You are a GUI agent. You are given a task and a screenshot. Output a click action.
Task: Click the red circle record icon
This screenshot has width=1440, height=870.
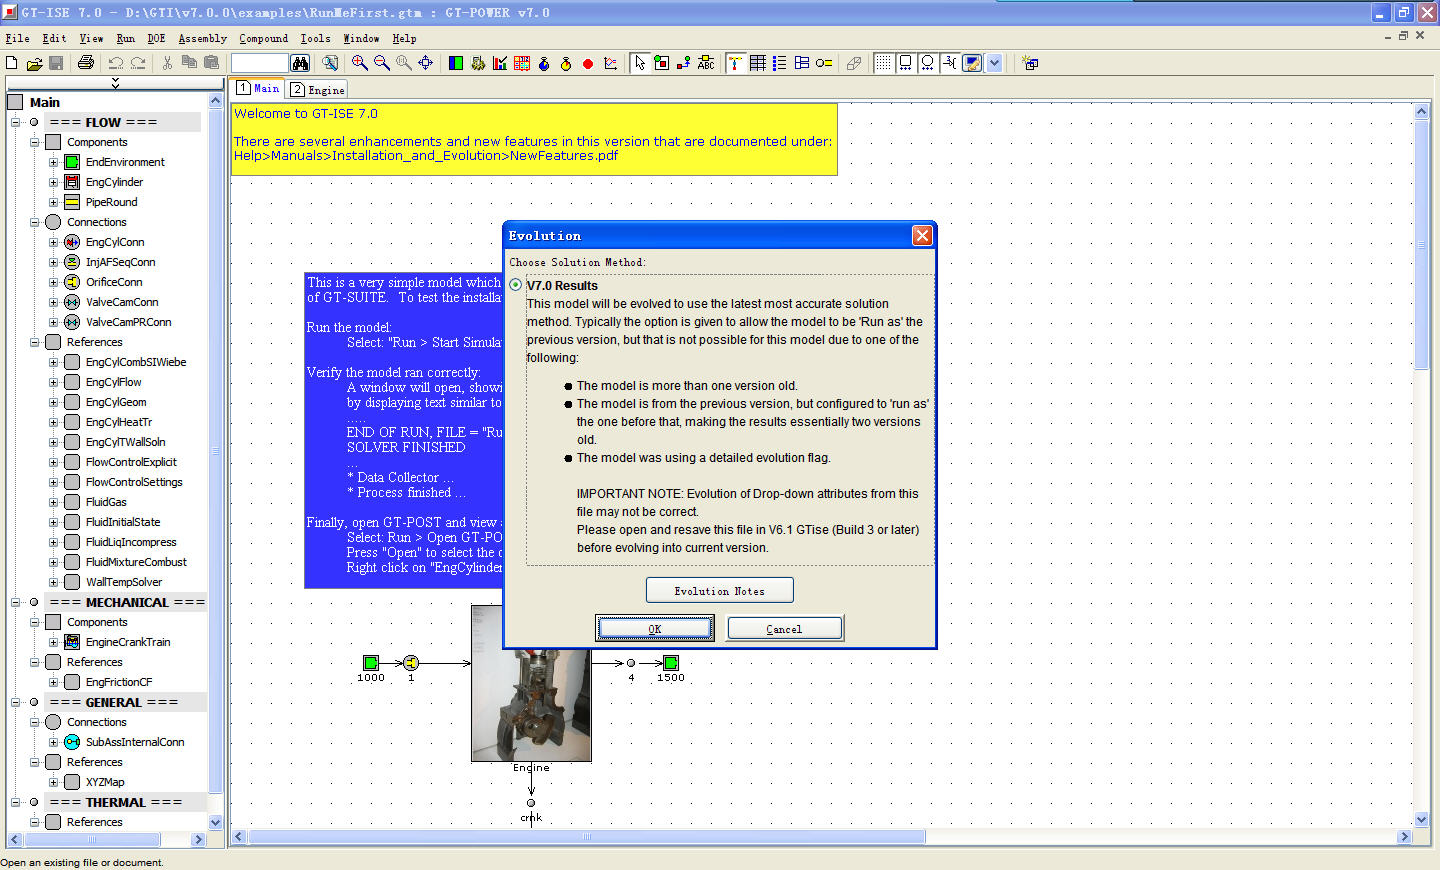tap(588, 64)
